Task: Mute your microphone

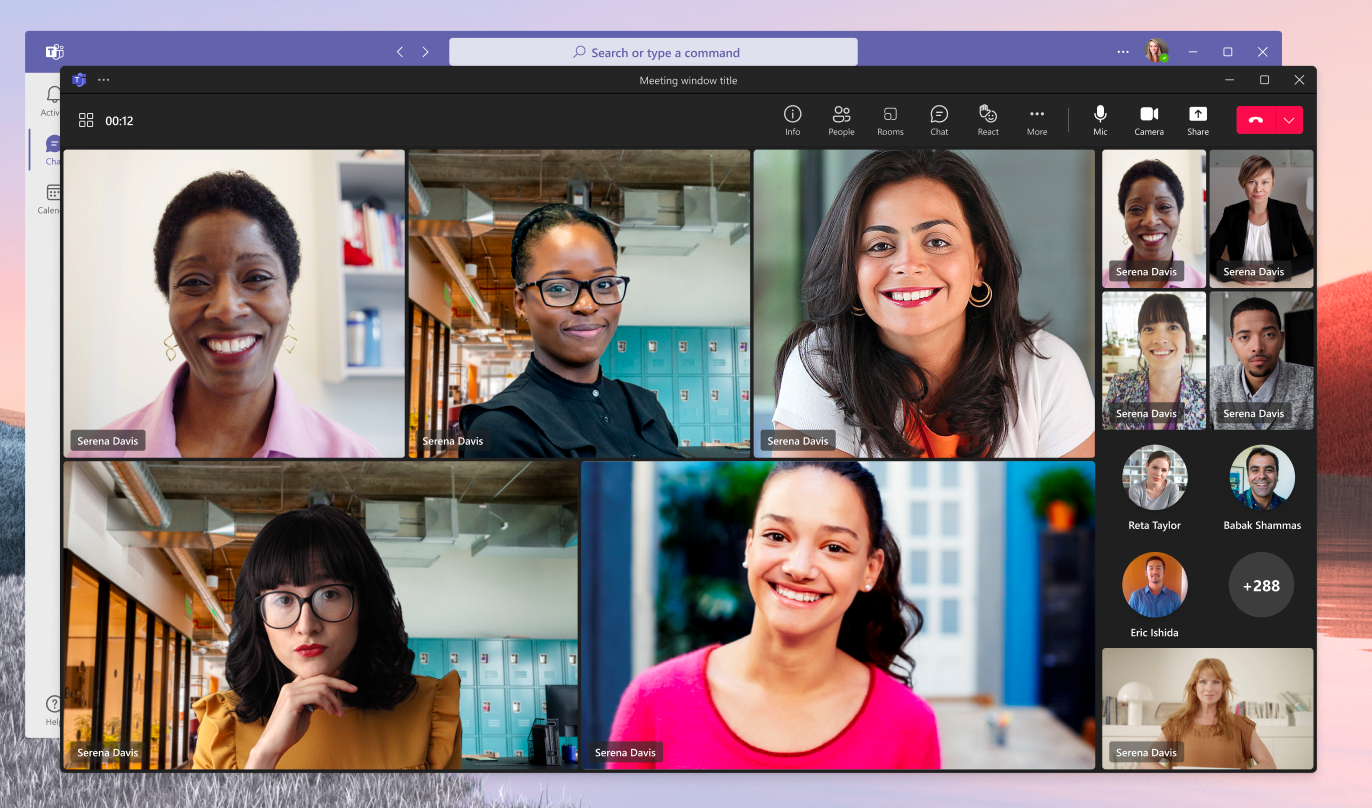Action: pyautogui.click(x=1100, y=119)
